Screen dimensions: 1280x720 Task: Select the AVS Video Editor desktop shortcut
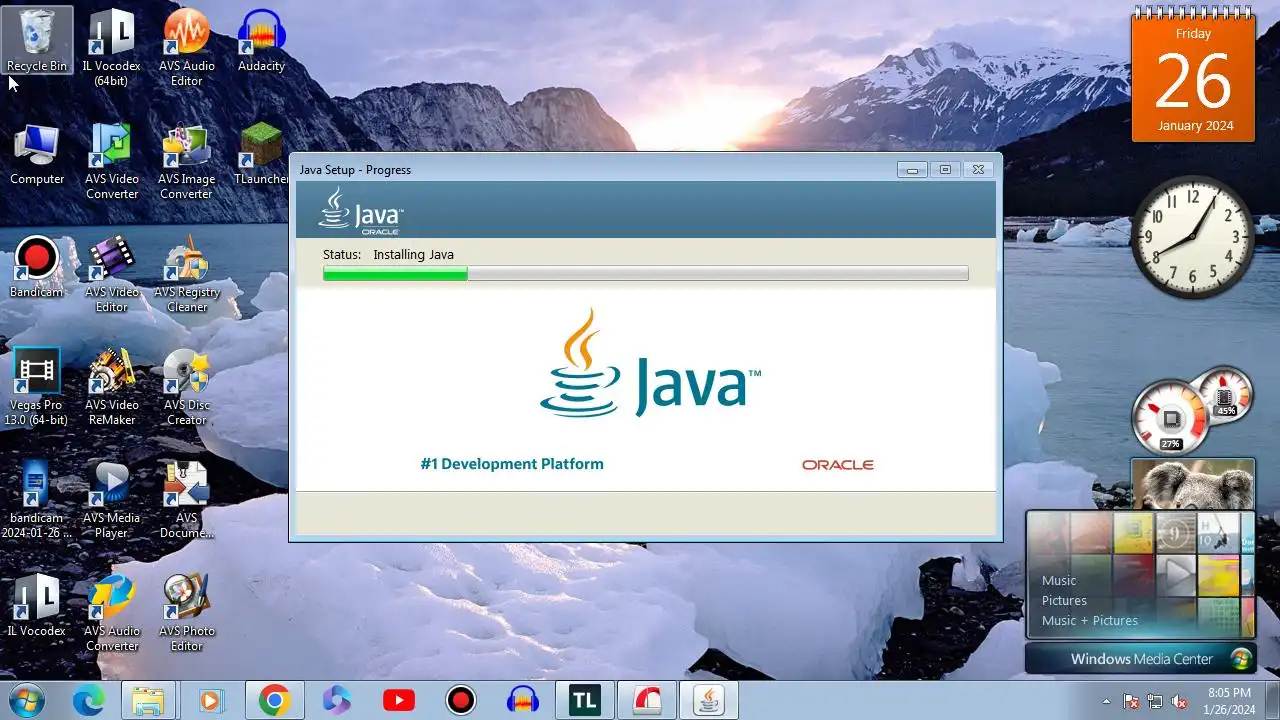111,274
